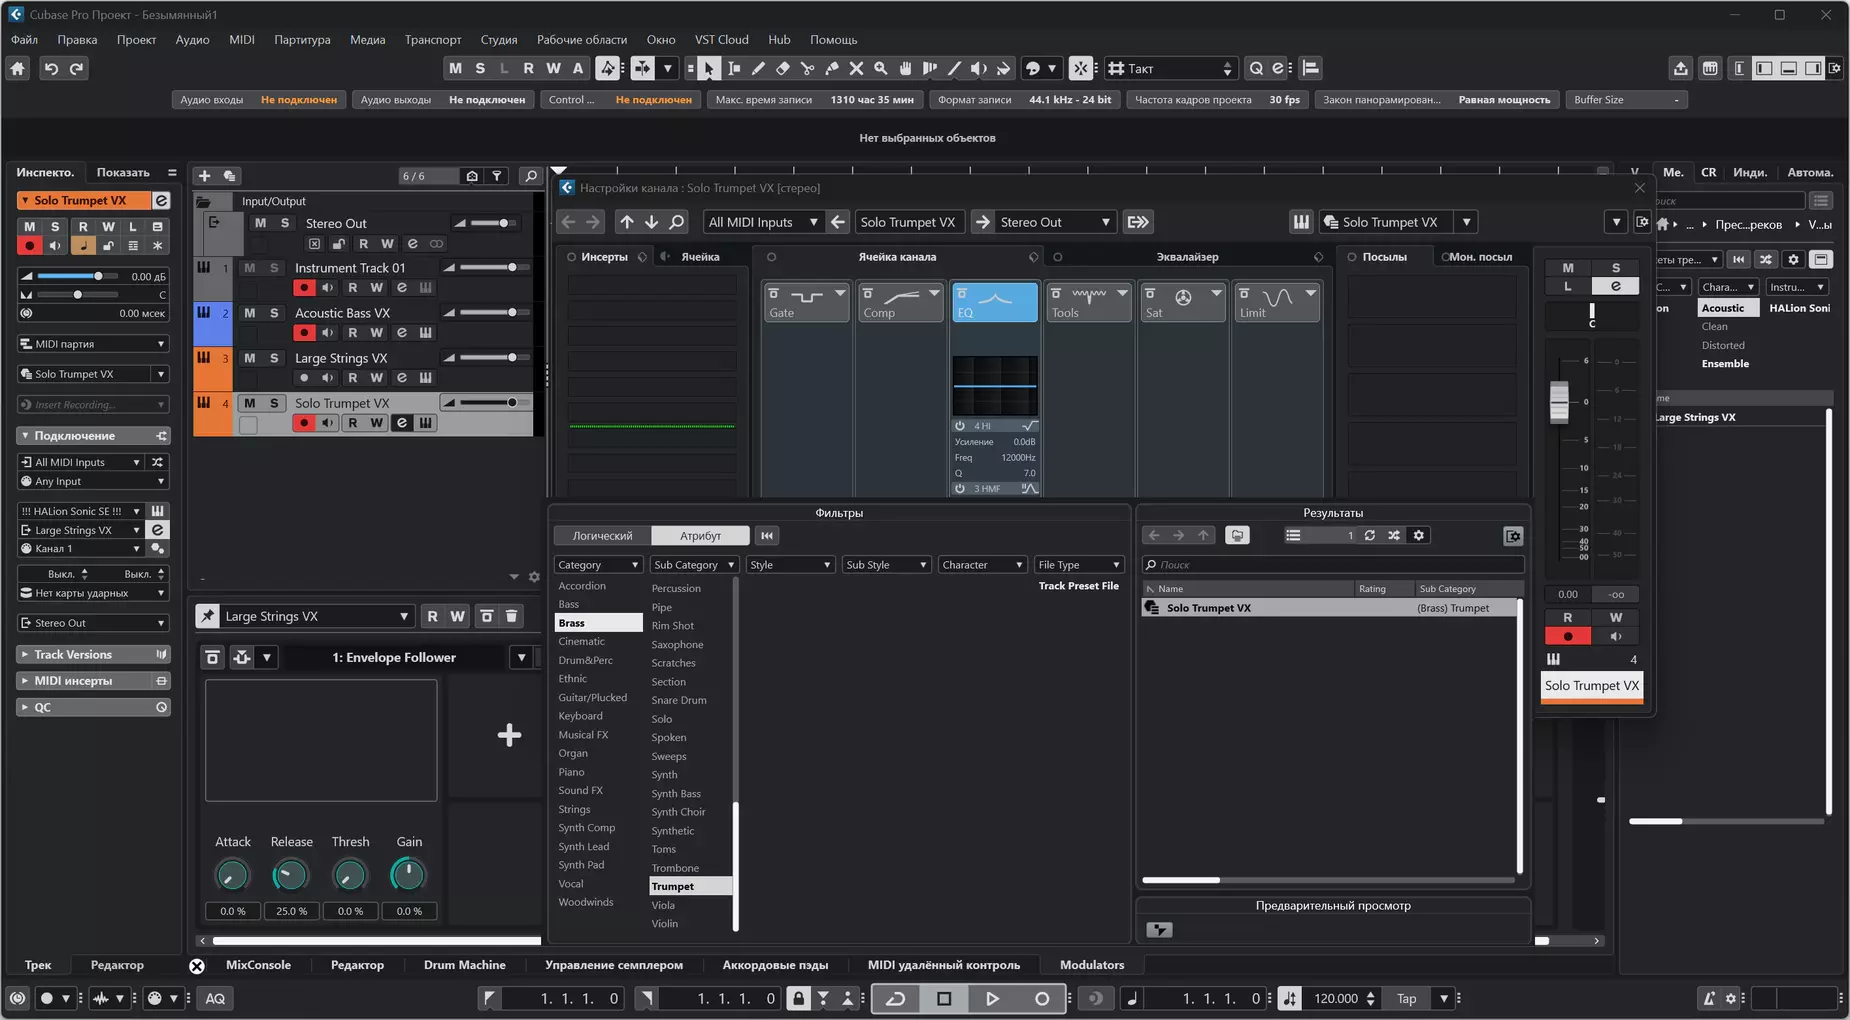Screen dimensions: 1850x1020
Task: Click the transport Stop button
Action: coord(943,998)
